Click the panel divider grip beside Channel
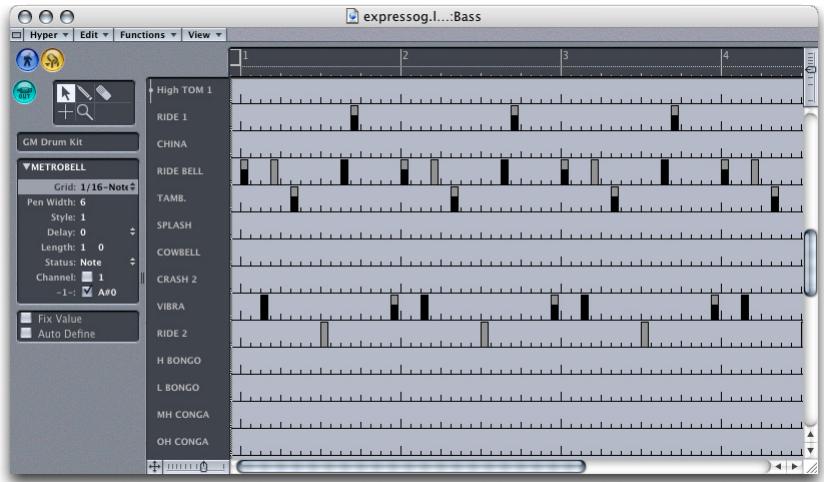 coord(142,278)
